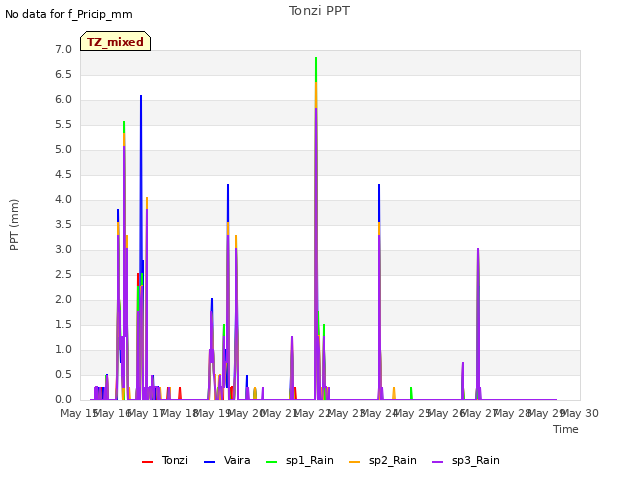
Task: Click the 'No data for f_Pricip_mm' message
Action: click(69, 14)
